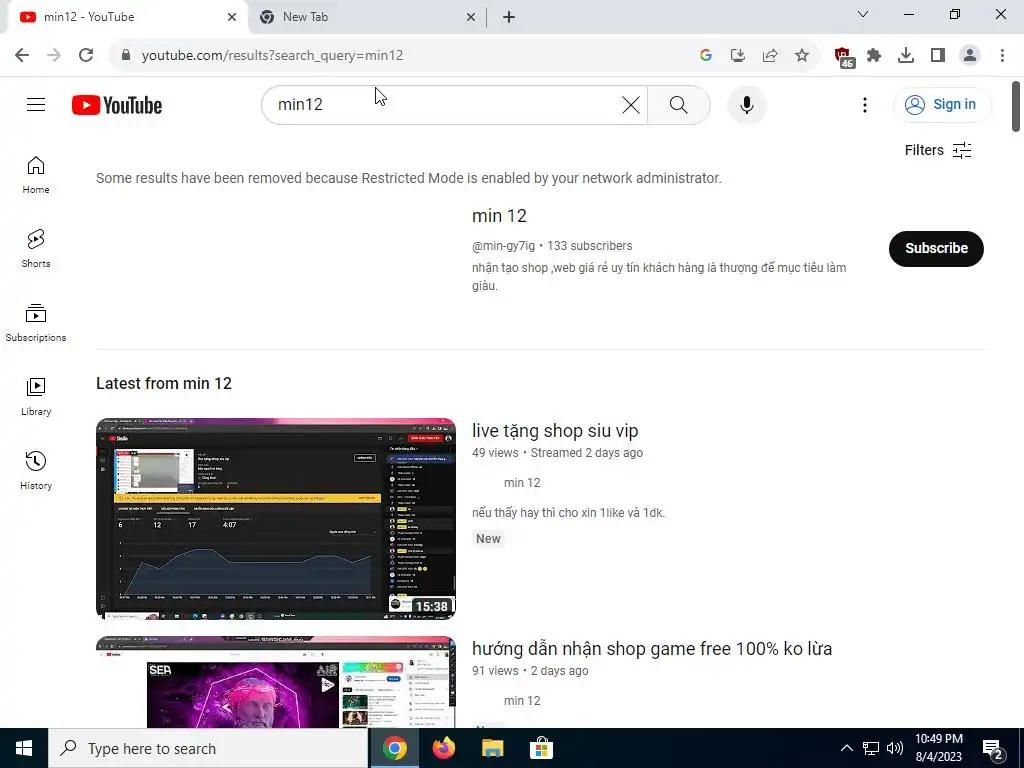Clear the search query with the X icon

(630, 104)
